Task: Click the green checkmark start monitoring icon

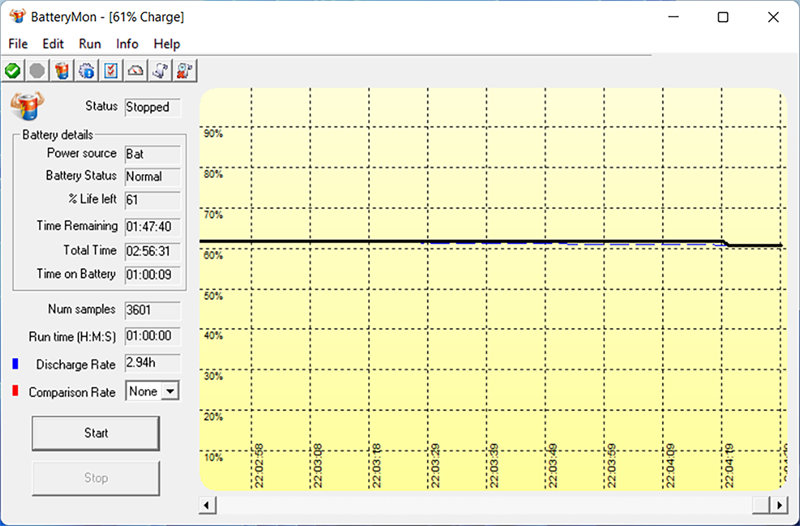Action: tap(13, 70)
